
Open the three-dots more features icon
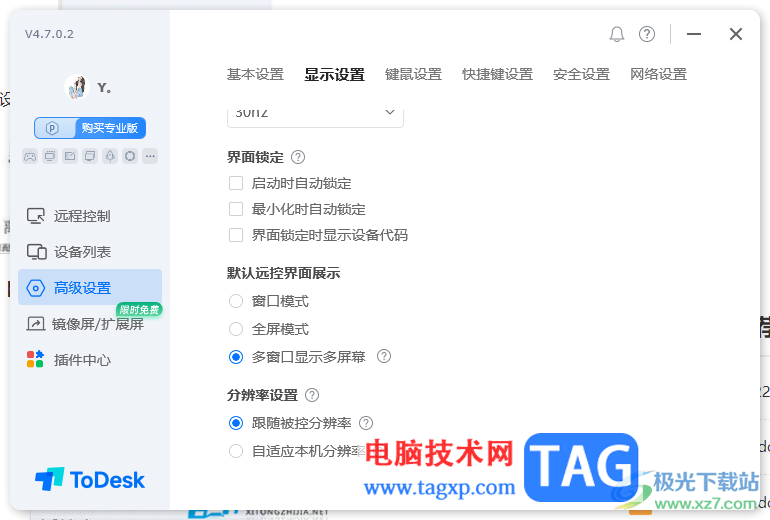click(150, 156)
